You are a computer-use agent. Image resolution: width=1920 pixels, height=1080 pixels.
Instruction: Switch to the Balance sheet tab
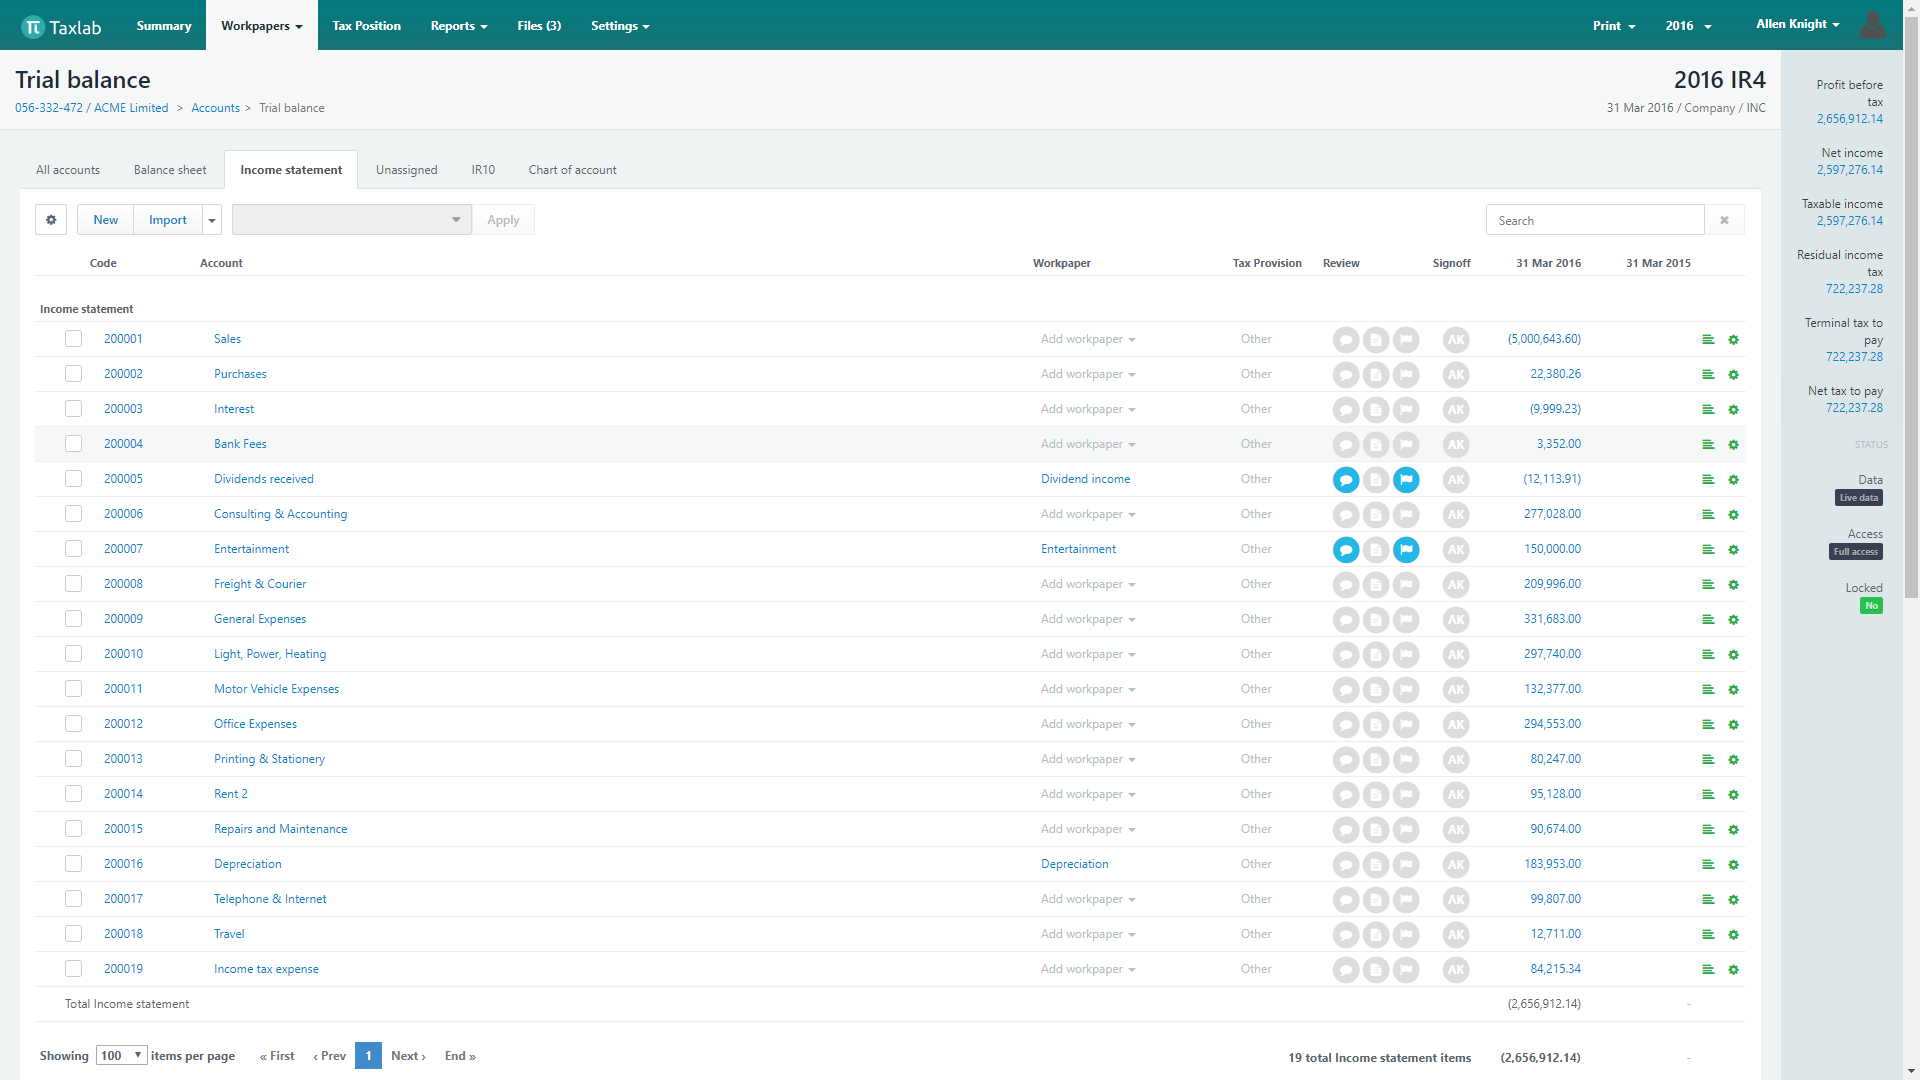point(169,169)
